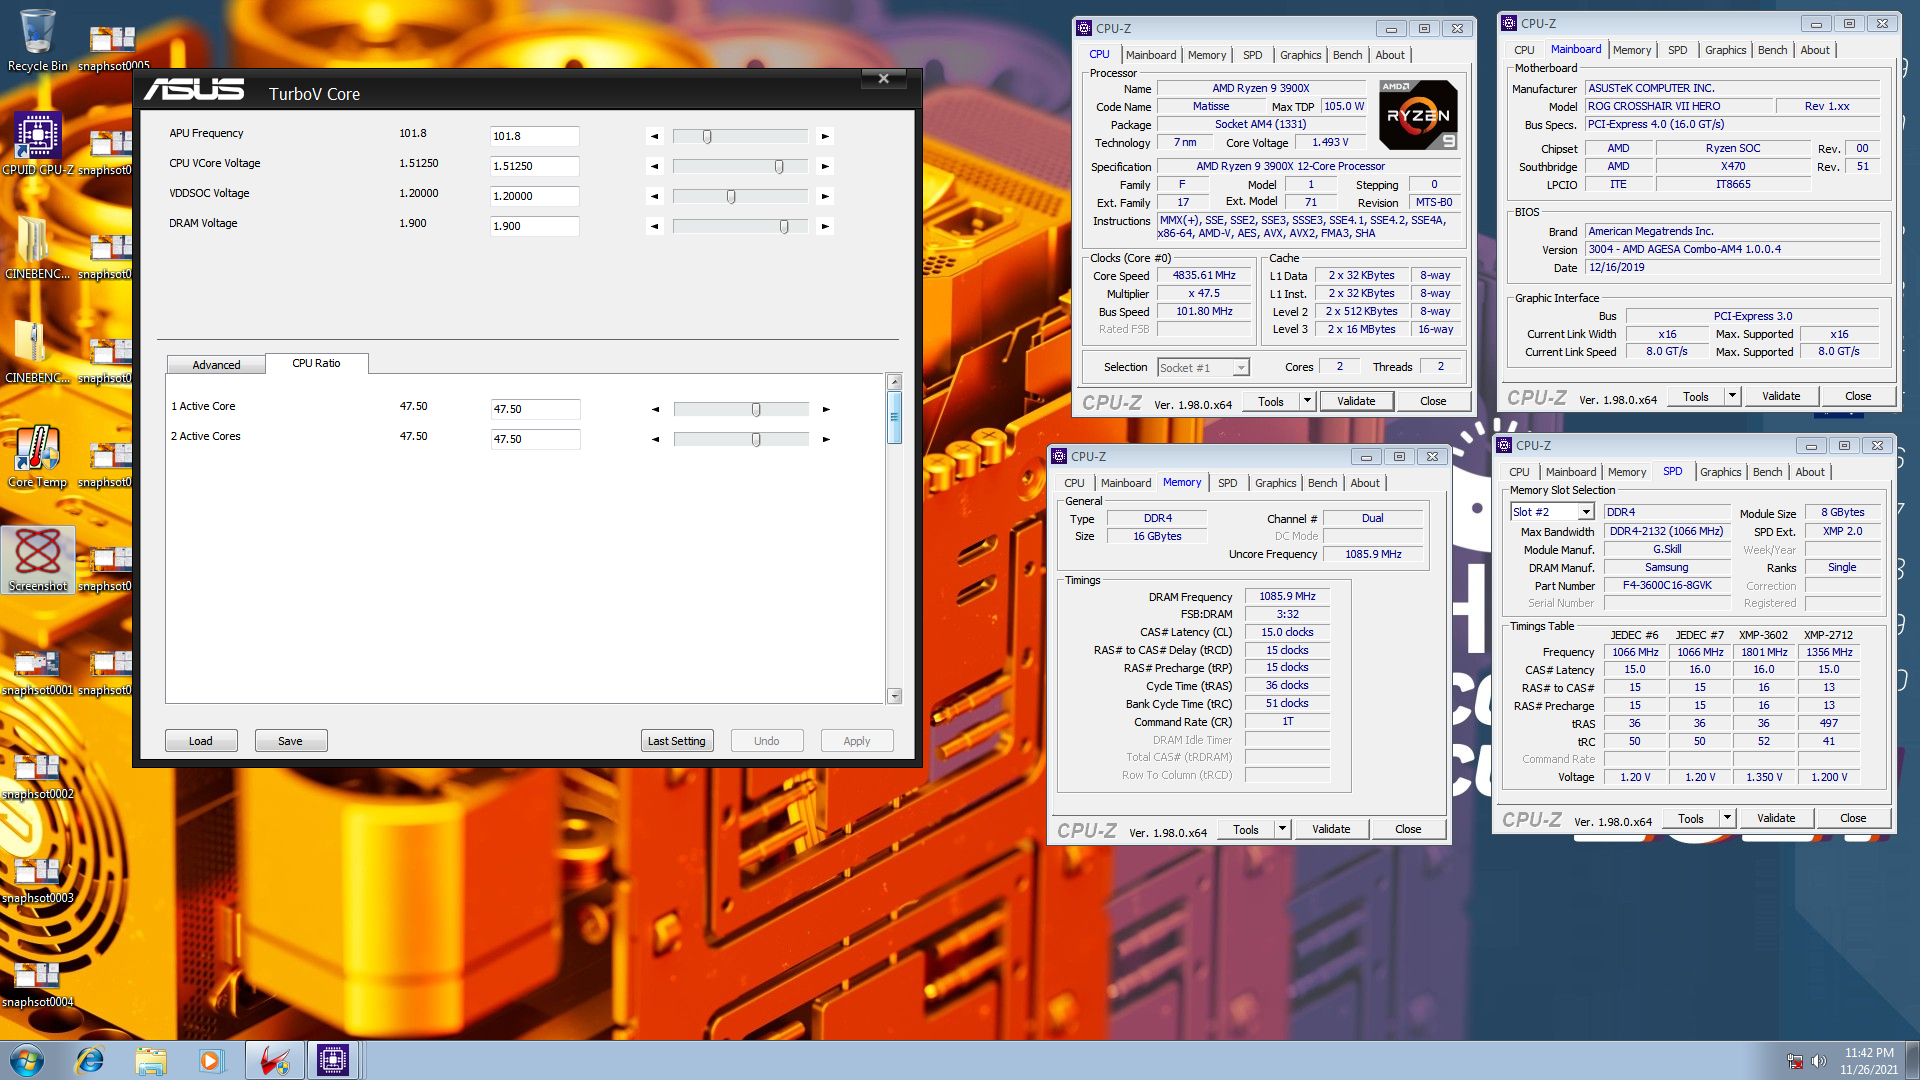Increase APU Frequency with its right arrow

(825, 136)
